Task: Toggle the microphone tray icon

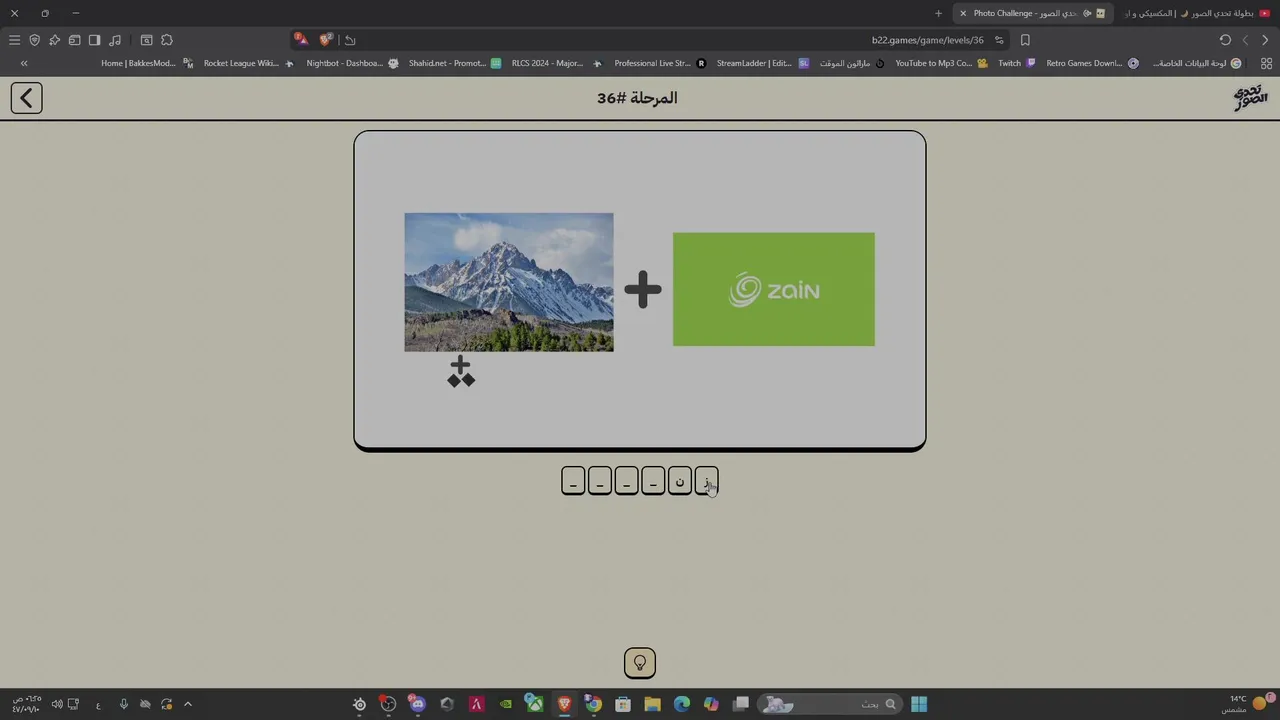Action: click(123, 704)
